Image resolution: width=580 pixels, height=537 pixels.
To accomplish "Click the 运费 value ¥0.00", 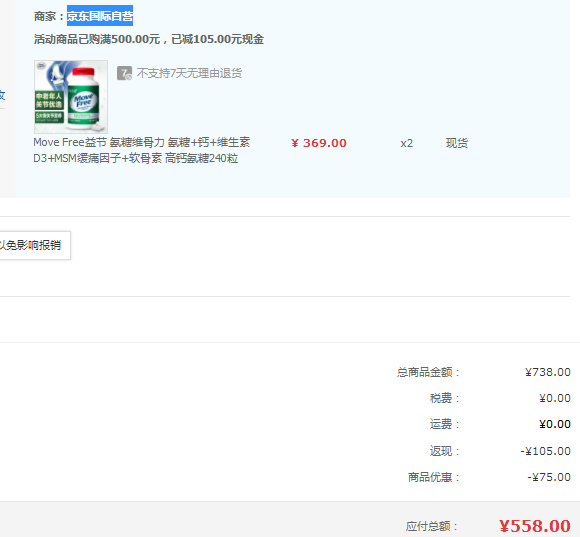I will pyautogui.click(x=554, y=424).
